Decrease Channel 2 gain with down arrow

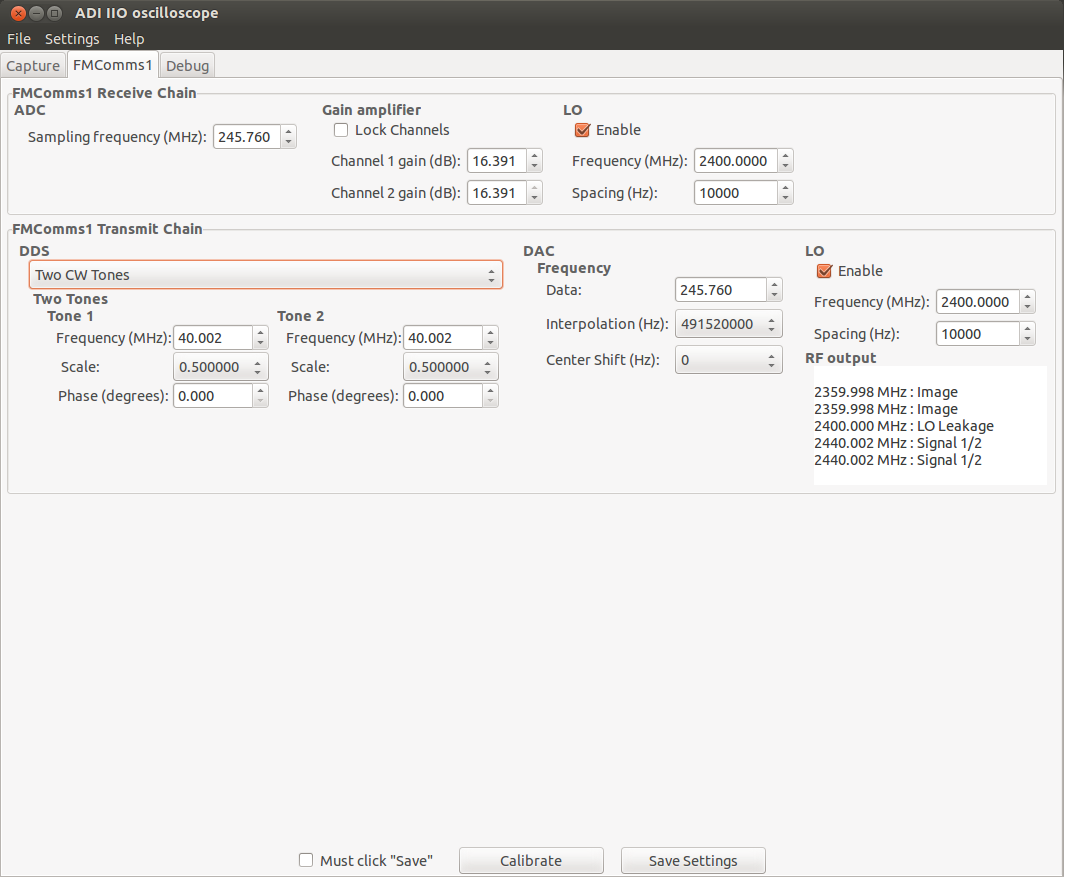(x=535, y=198)
